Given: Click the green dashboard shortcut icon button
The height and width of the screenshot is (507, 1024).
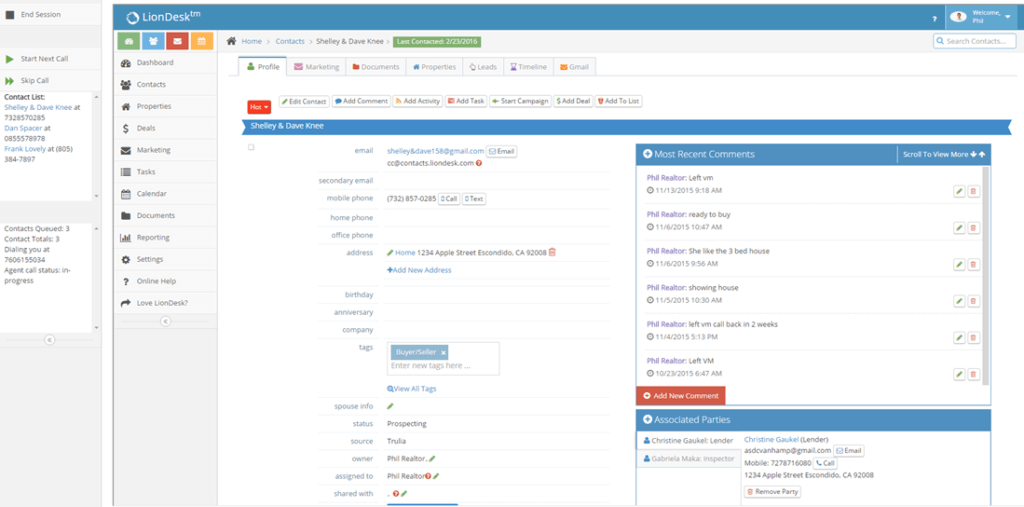Looking at the screenshot, I should 129,41.
